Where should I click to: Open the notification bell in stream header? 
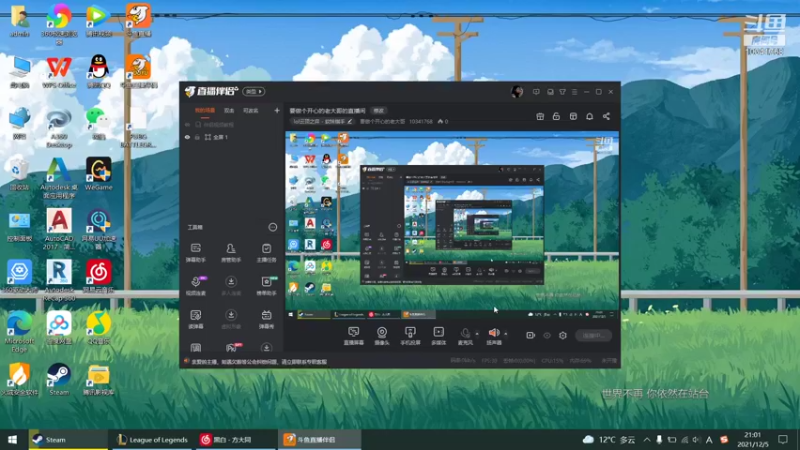point(589,116)
